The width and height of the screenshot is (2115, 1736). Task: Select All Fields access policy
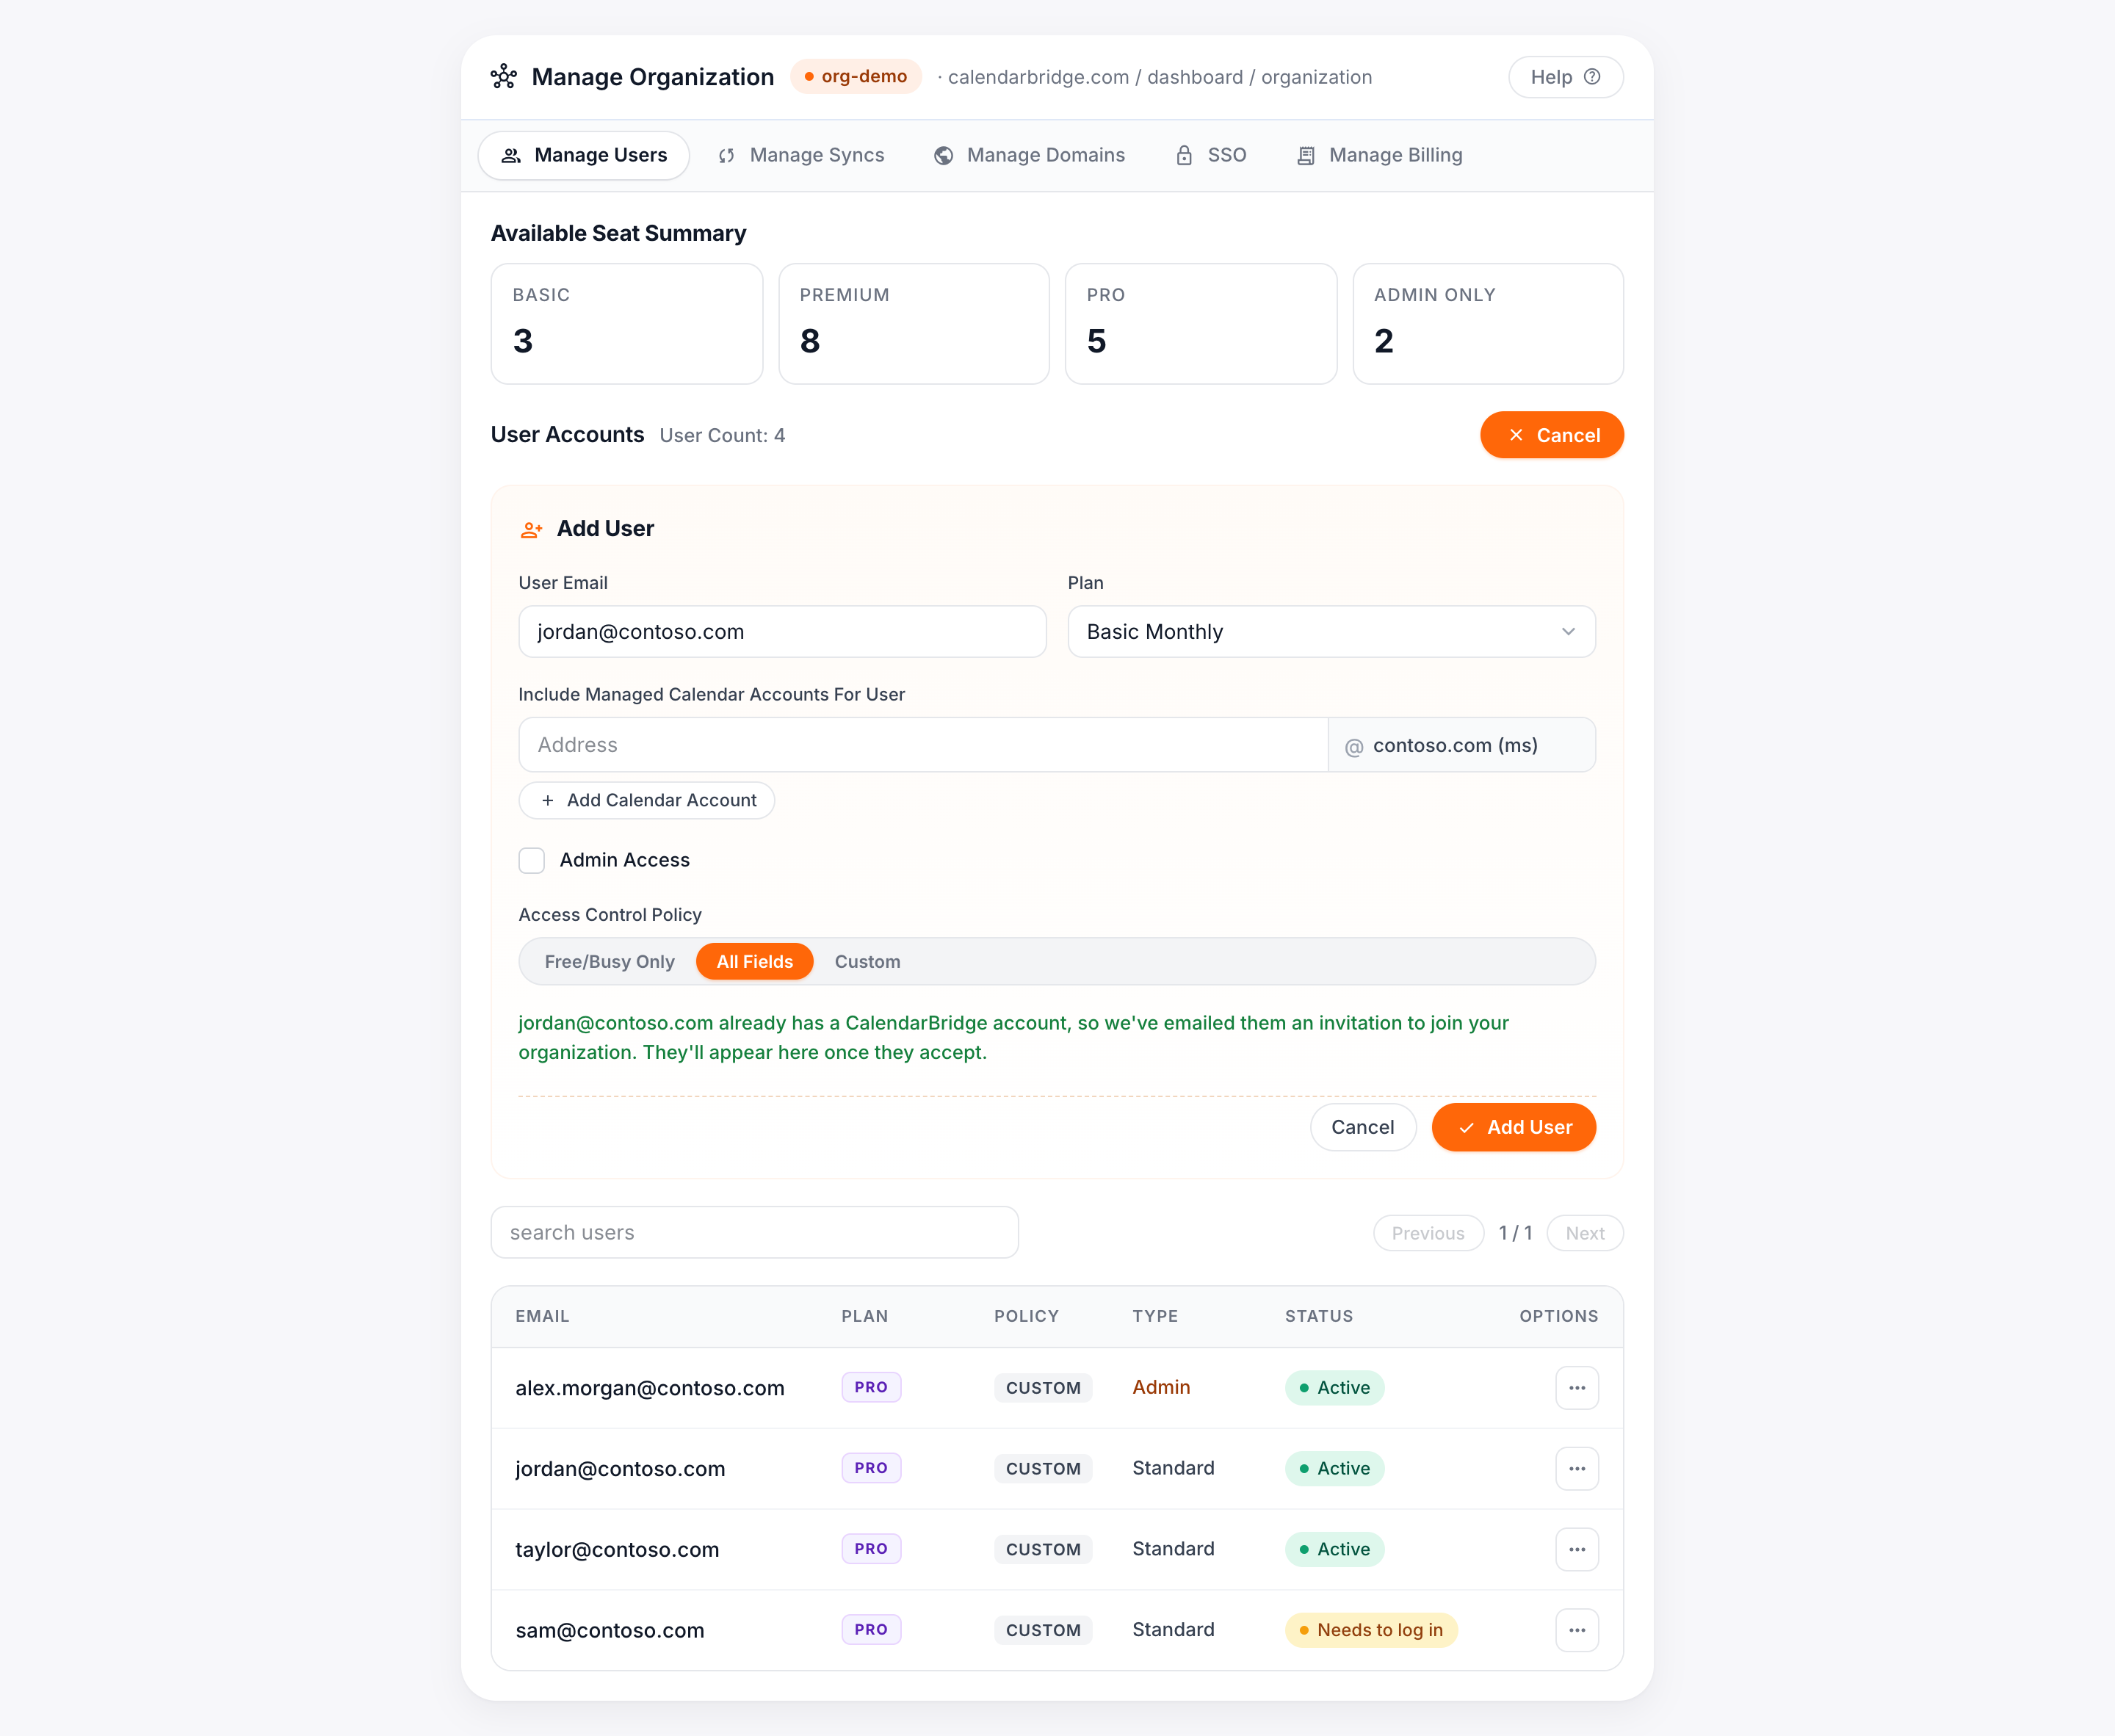[755, 961]
